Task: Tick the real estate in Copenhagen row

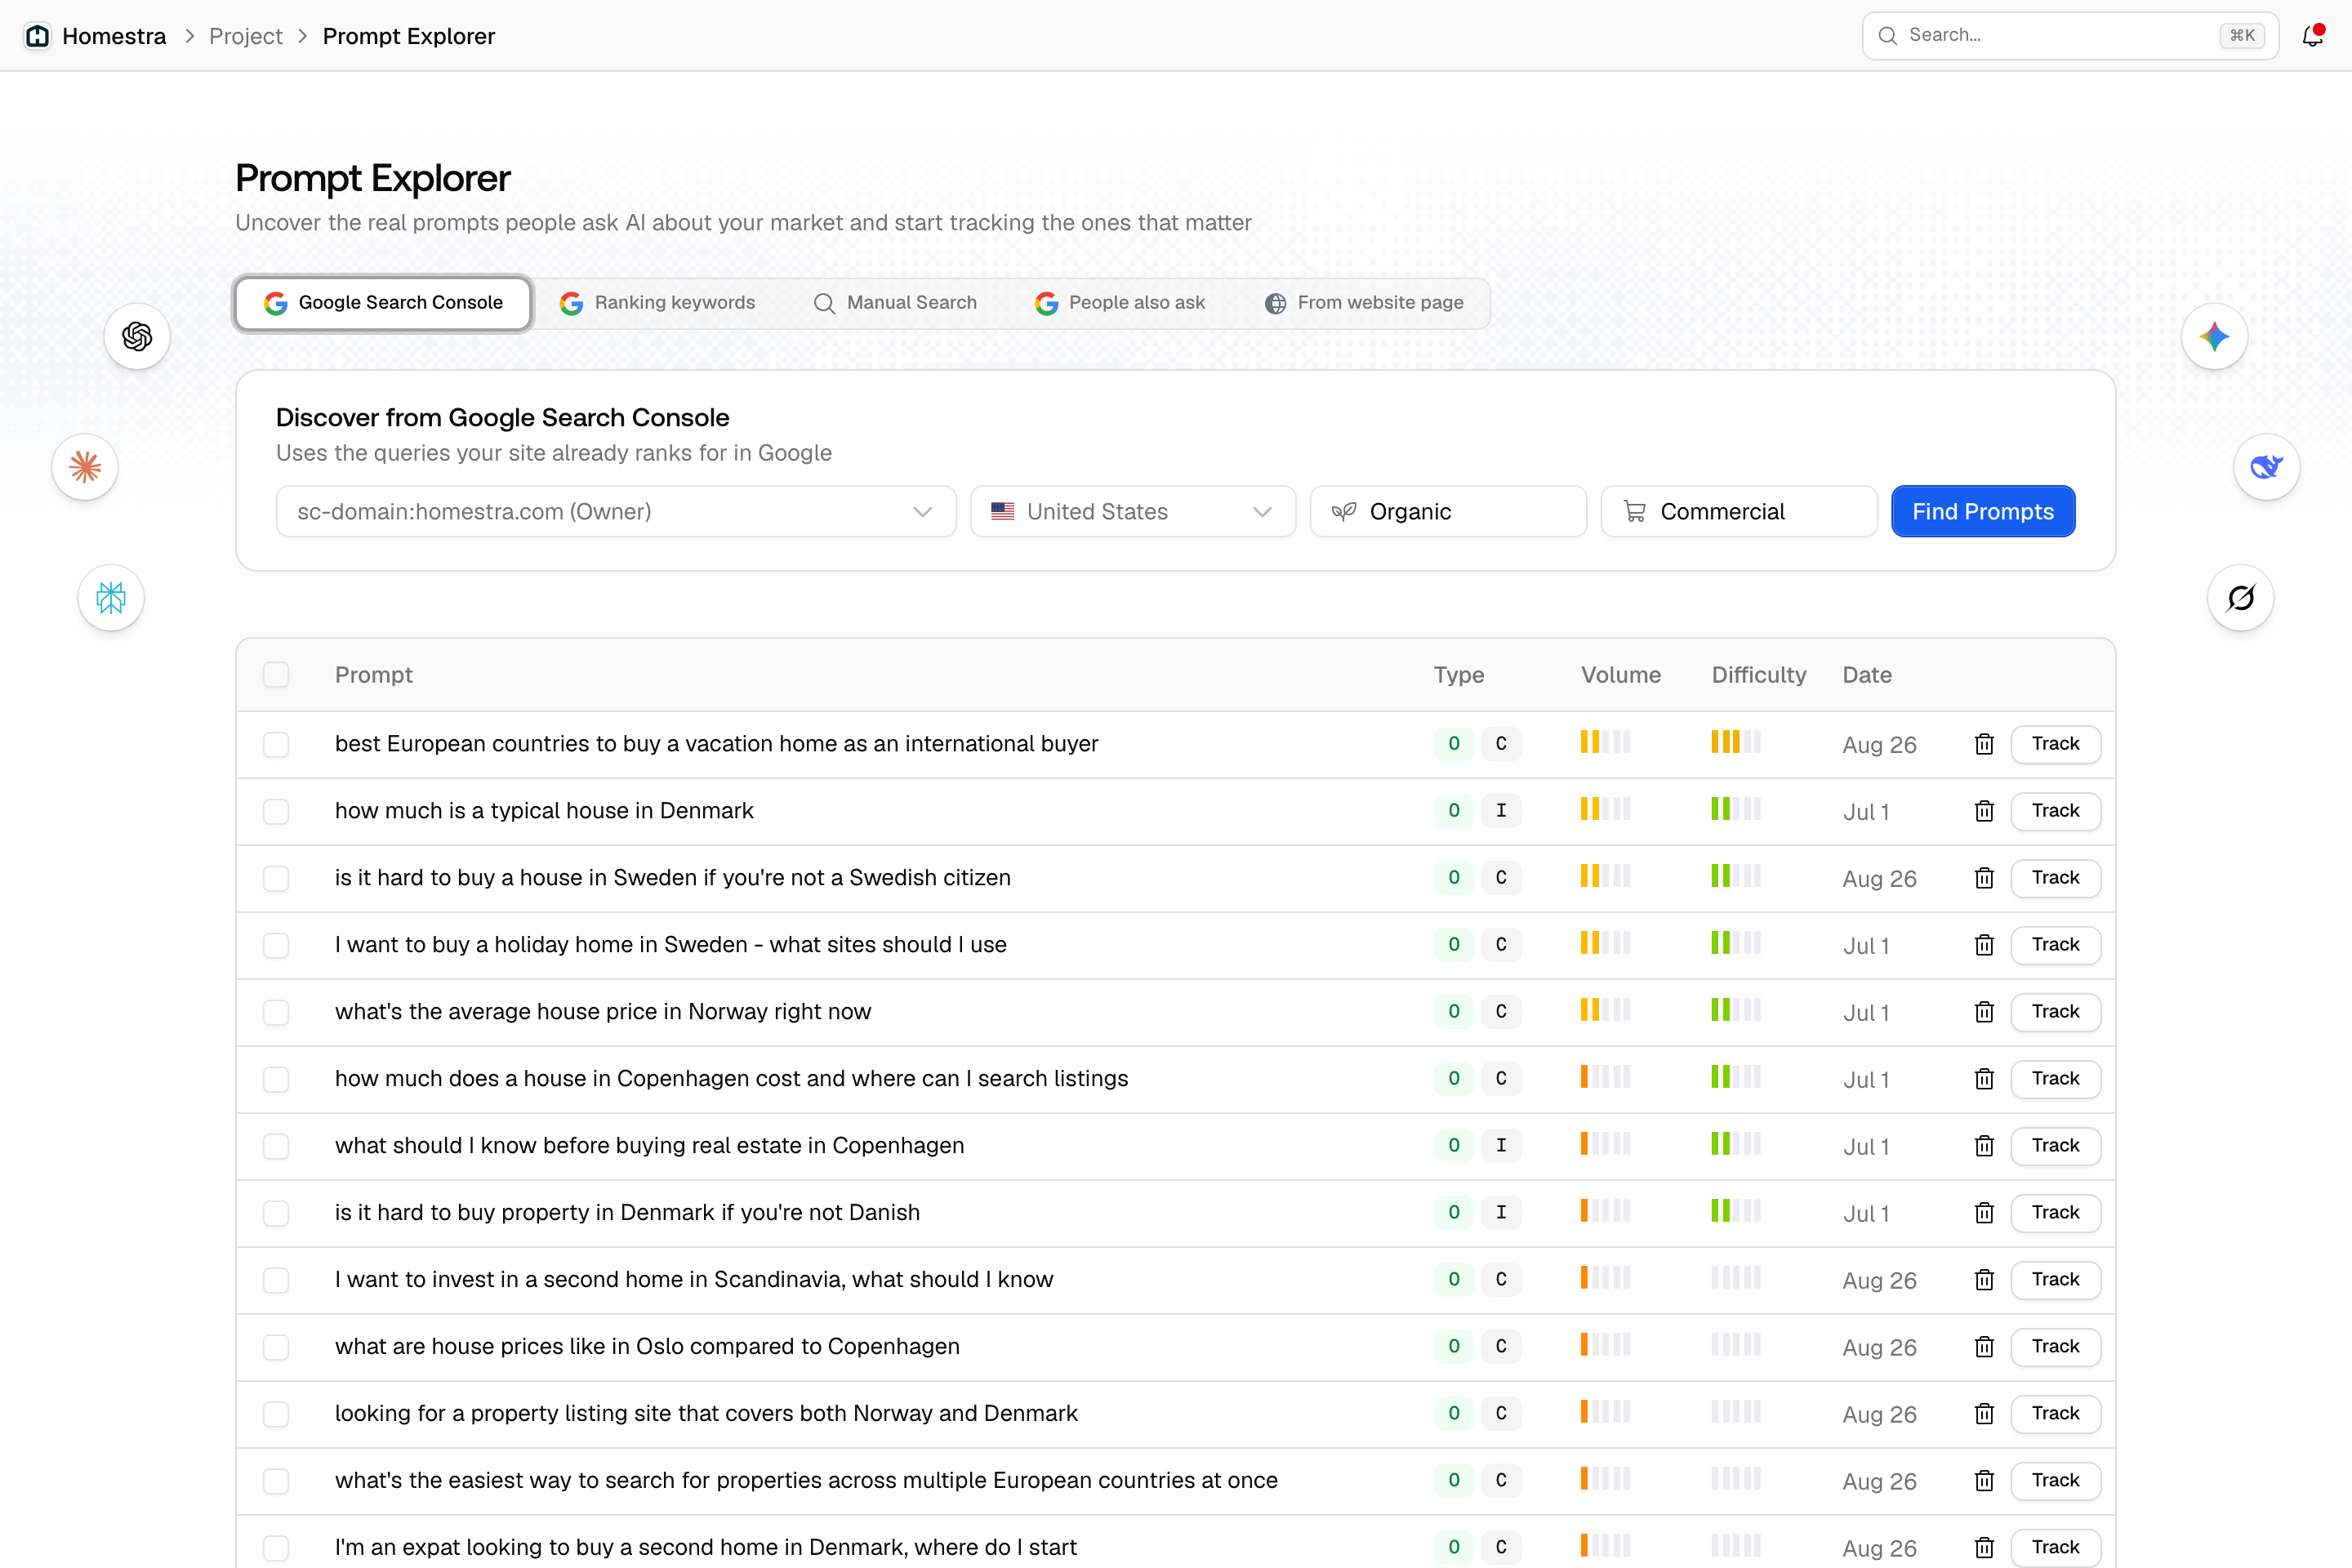Action: tap(276, 1146)
